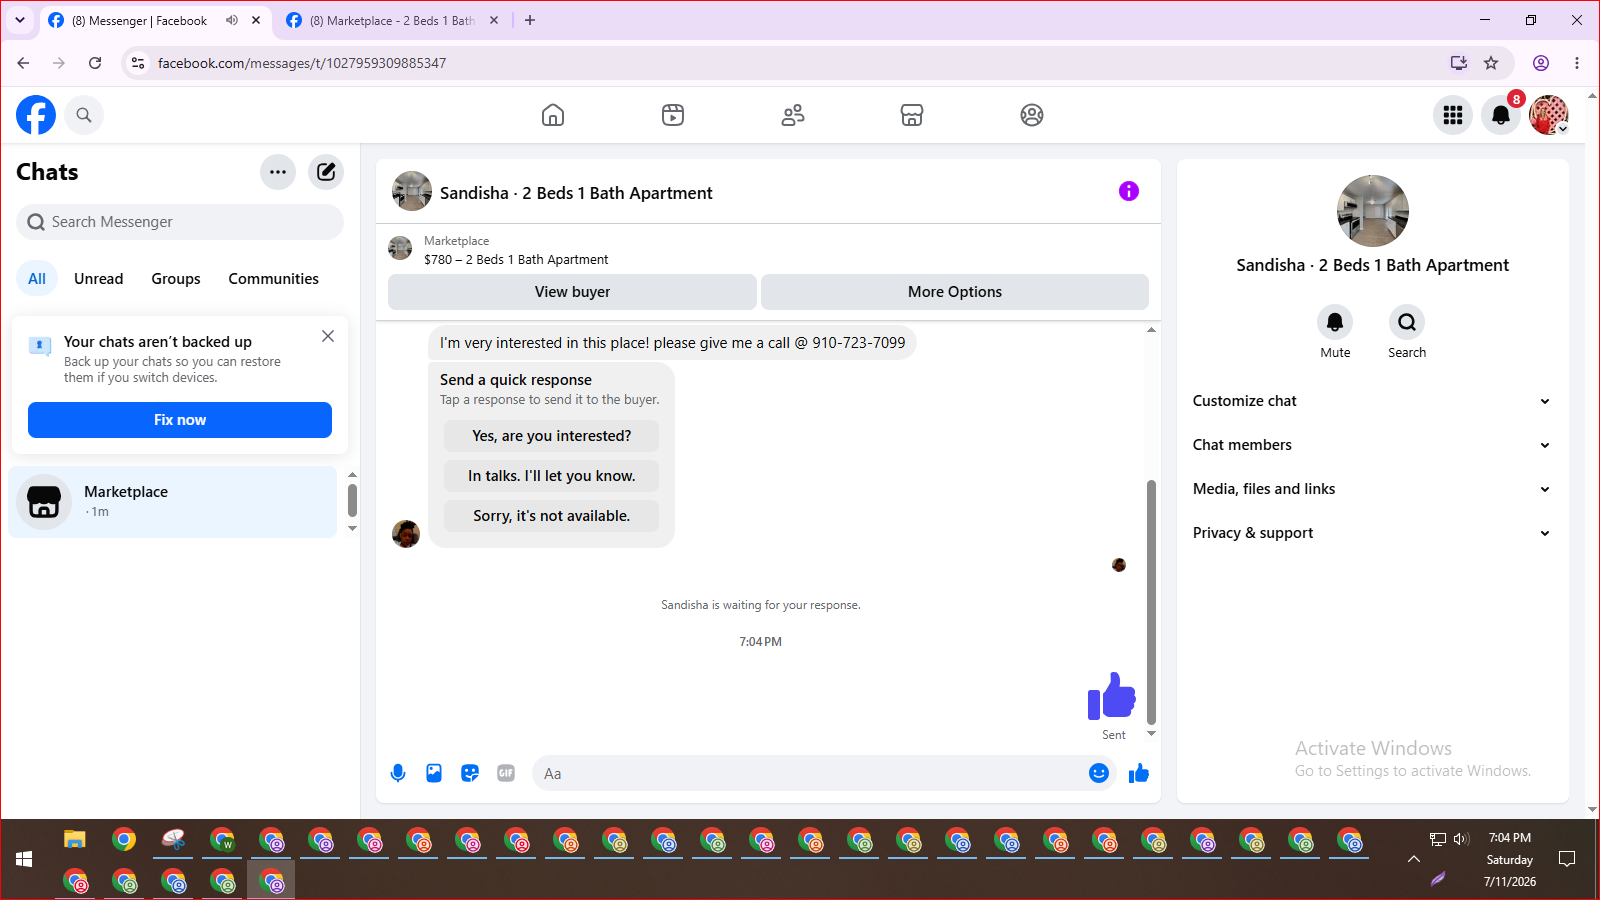Open the Marketplace storefront icon in navigation
Image resolution: width=1600 pixels, height=900 pixels.
912,115
